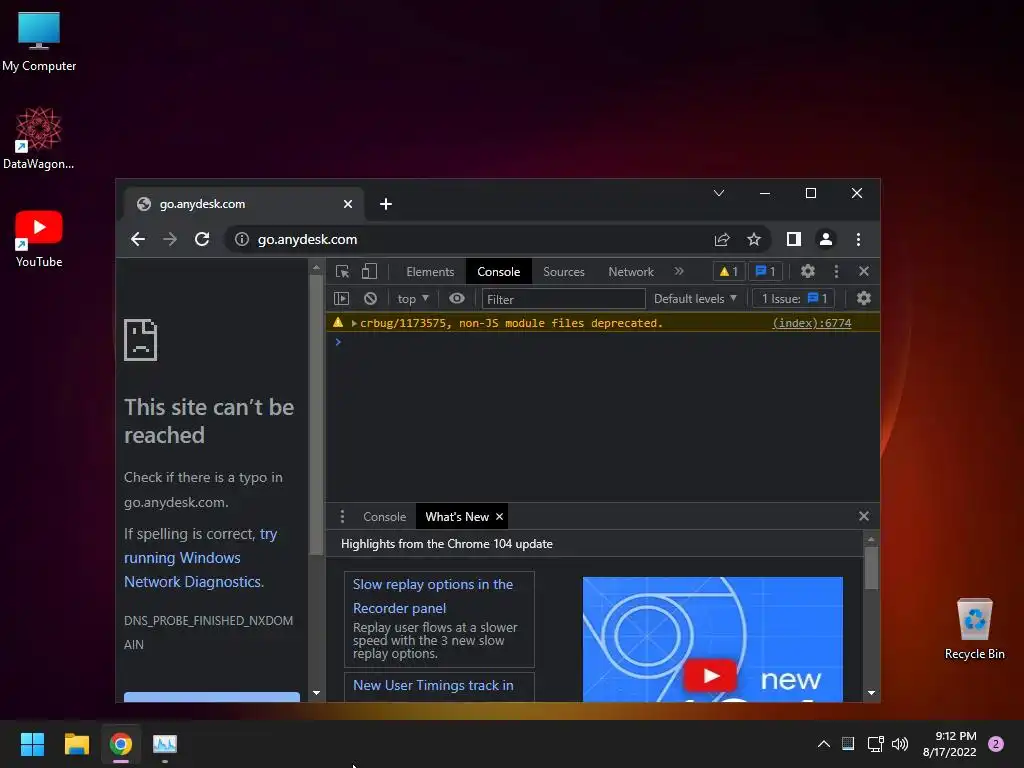Open the tab search dropdown chevron
1024x768 pixels.
719,193
